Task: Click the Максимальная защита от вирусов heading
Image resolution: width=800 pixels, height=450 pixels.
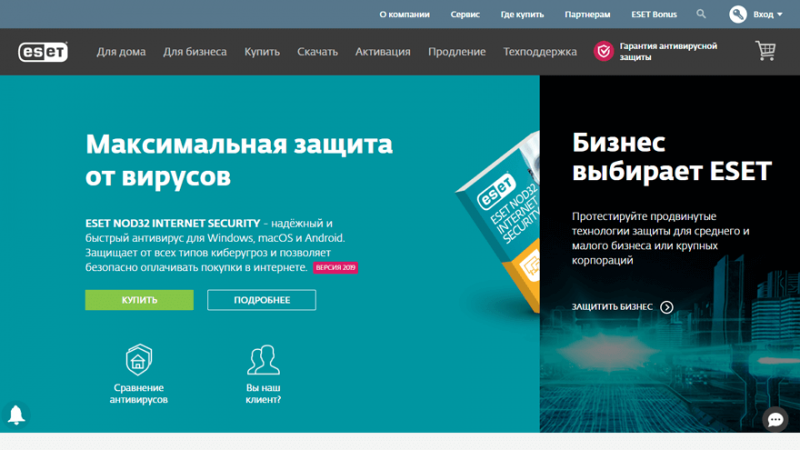Action: pos(239,160)
